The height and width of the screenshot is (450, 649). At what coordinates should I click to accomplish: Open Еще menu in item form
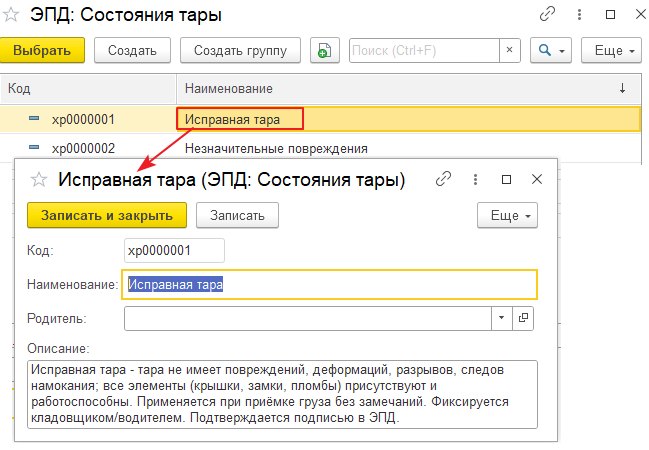coord(507,215)
